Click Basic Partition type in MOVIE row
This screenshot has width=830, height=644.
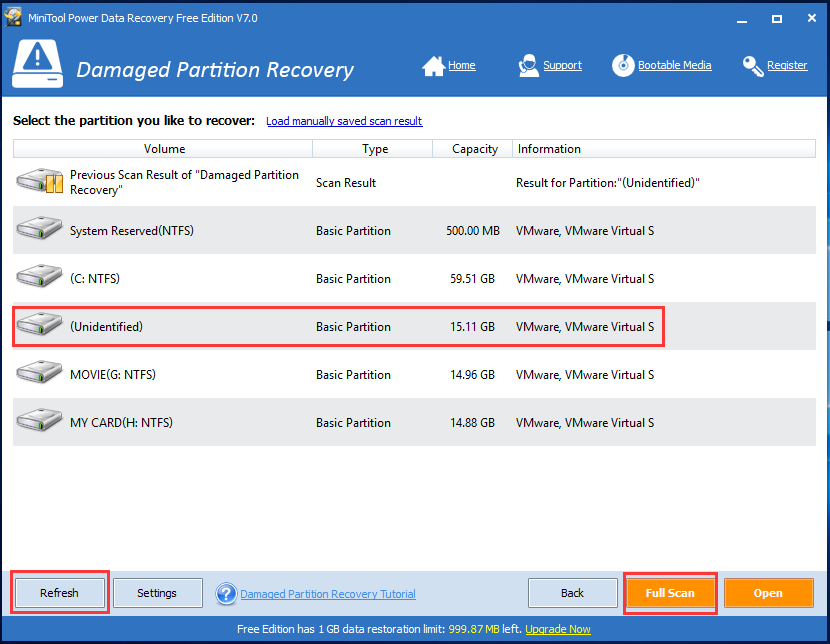(x=353, y=375)
